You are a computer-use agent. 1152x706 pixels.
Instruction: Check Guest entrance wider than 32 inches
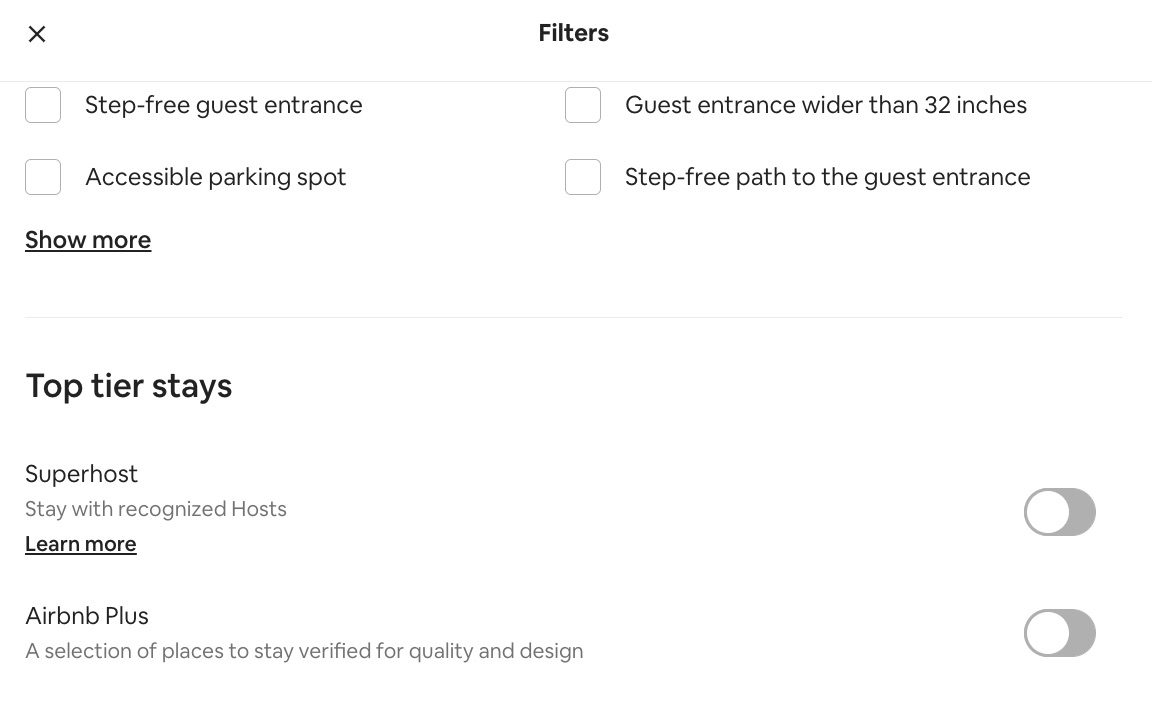(582, 104)
